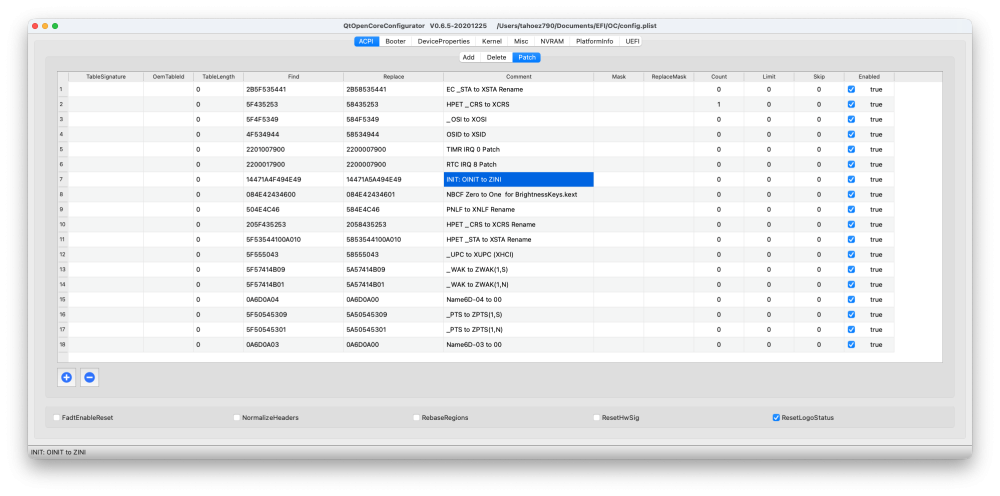Click the TableSignature column header
The image size is (1000, 496).
click(x=106, y=77)
